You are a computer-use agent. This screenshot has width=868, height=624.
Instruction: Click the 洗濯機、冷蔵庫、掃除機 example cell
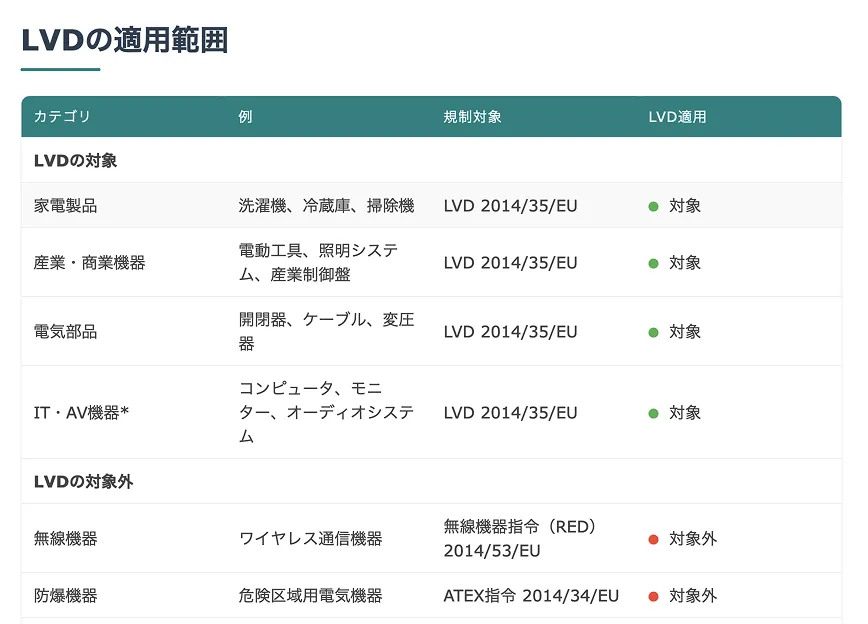(326, 206)
